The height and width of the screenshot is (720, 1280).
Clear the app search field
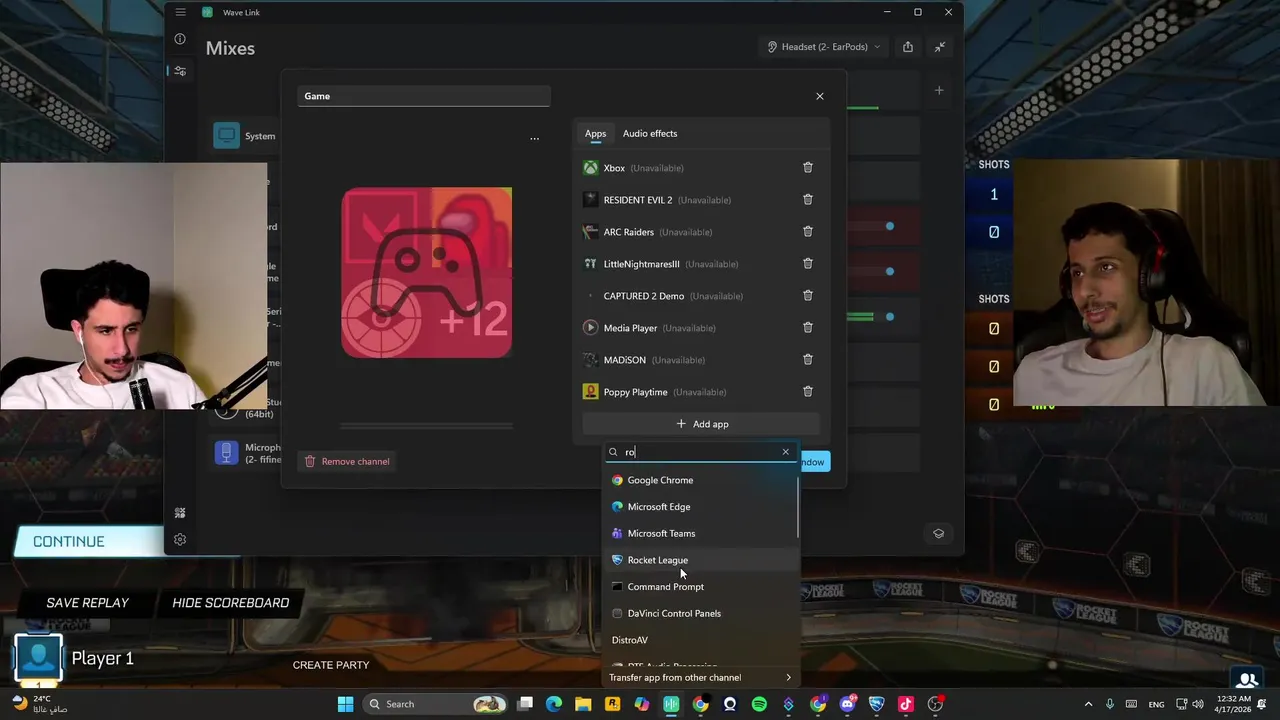785,452
